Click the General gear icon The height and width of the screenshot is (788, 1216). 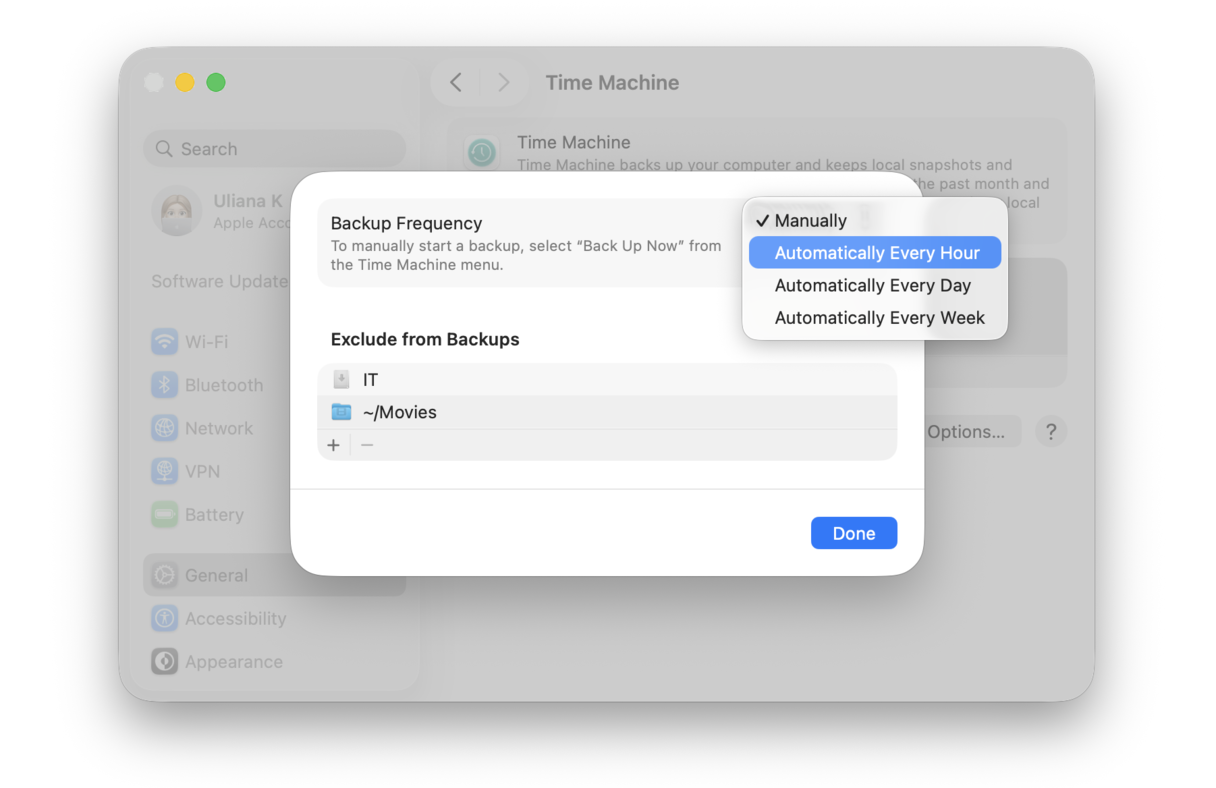coord(164,576)
